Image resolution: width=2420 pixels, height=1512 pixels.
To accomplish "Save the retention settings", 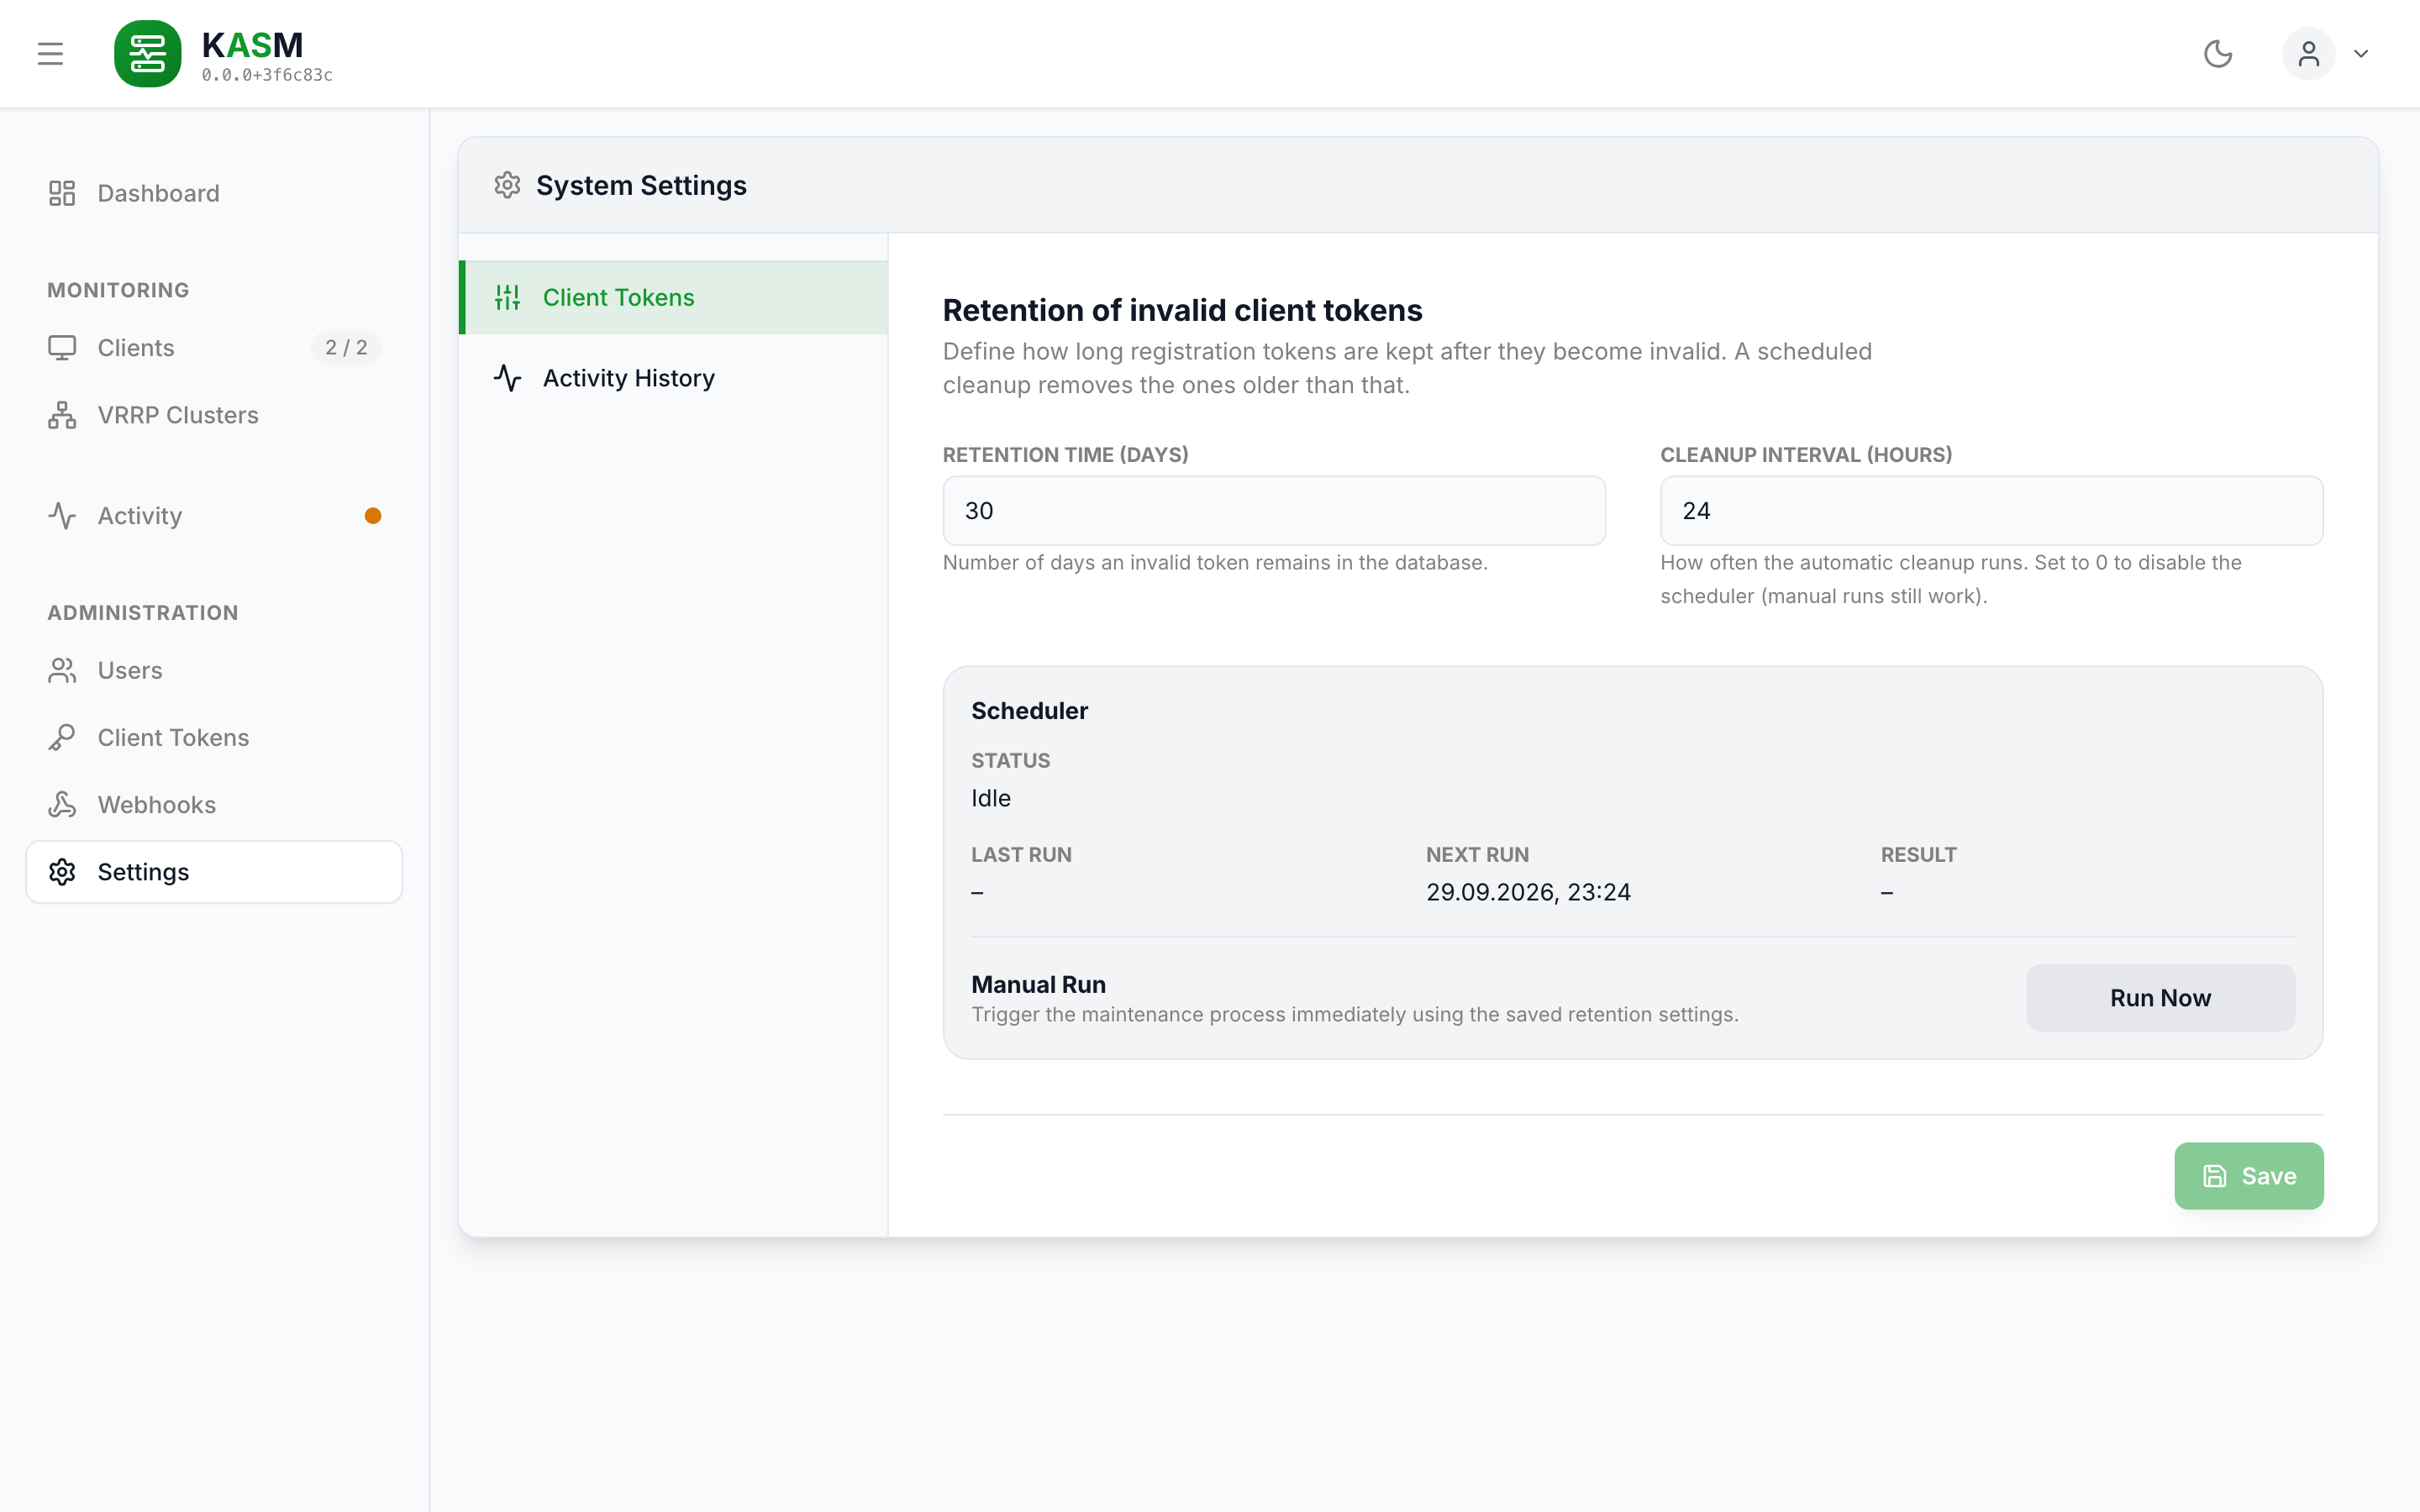I will [2248, 1176].
